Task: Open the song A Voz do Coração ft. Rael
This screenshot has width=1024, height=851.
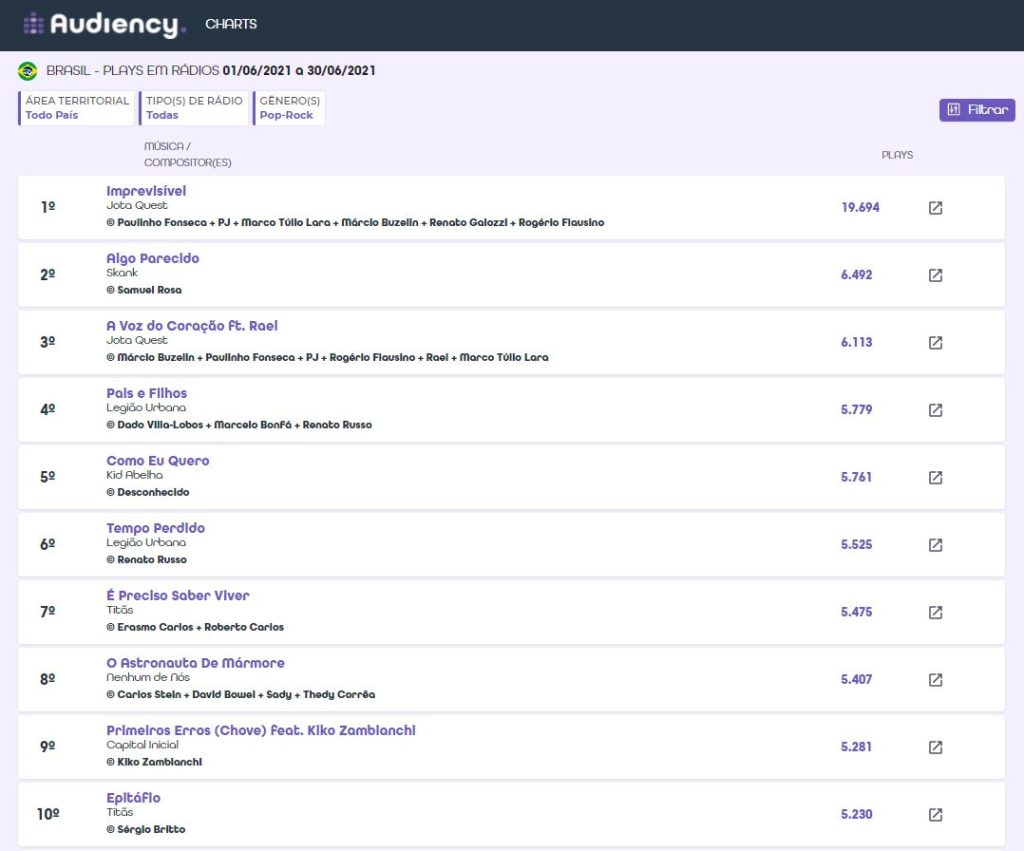Action: (x=192, y=325)
